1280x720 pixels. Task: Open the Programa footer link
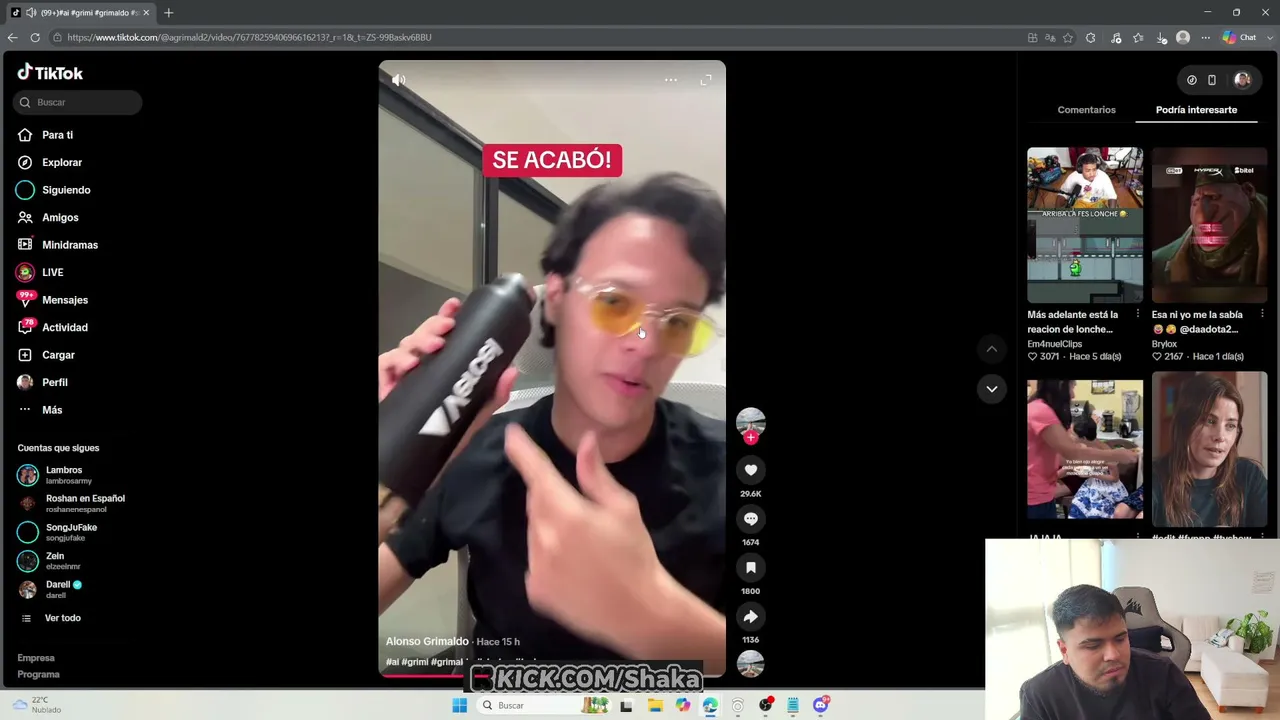click(38, 674)
